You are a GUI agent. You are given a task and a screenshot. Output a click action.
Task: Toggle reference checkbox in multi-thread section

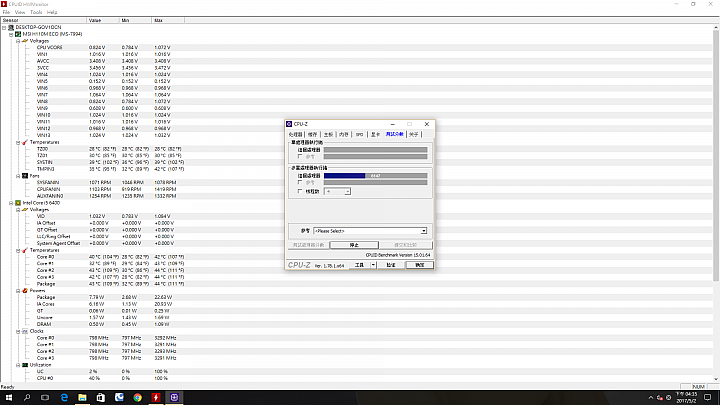coord(300,182)
